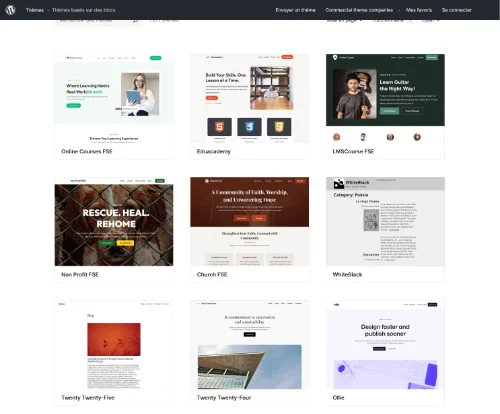Open the Non Profit FSE theme preview
The height and width of the screenshot is (414, 500).
(x=114, y=222)
